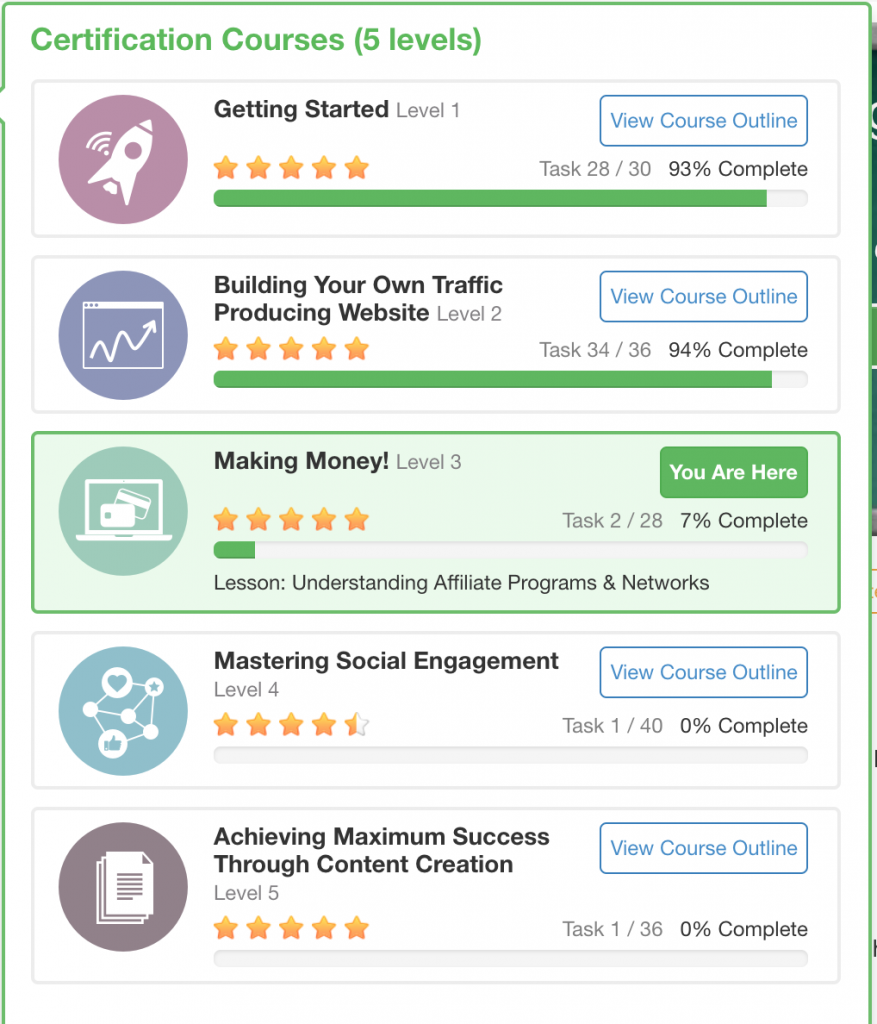View Course Outline for Mastering Social Engagement
877x1024 pixels.
703,673
